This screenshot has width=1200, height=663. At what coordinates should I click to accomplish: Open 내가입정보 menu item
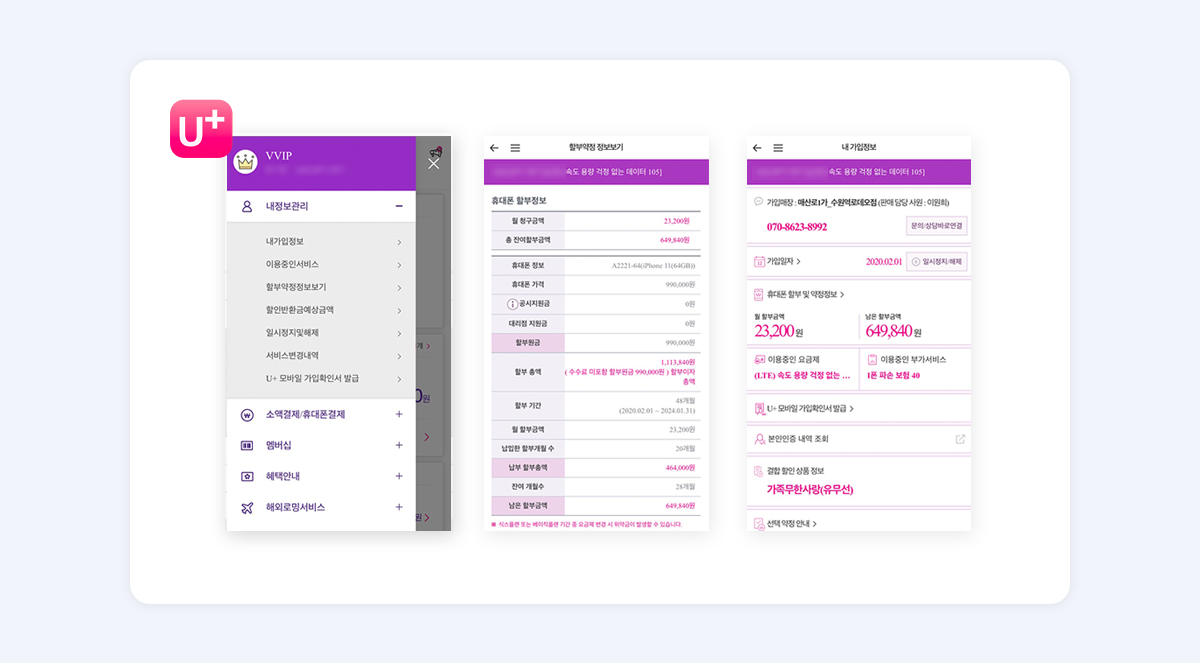pos(285,241)
